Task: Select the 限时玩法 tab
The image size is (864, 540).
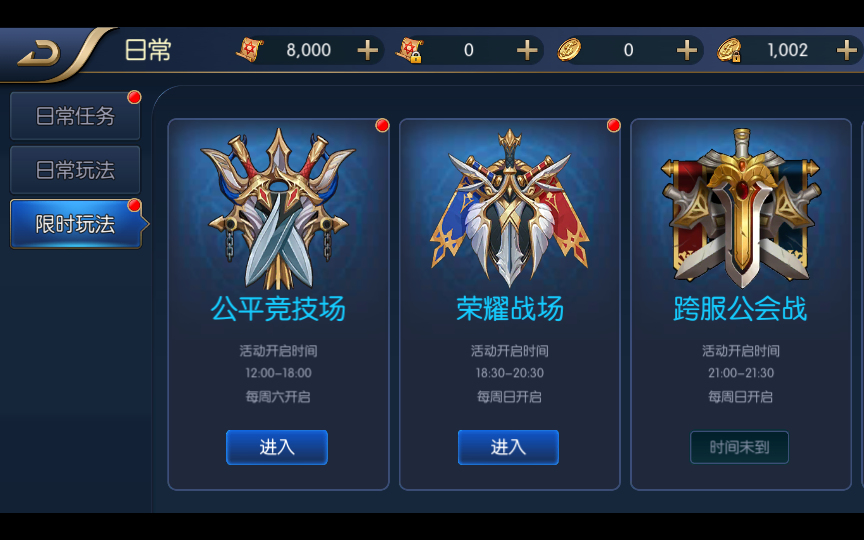Action: [76, 224]
